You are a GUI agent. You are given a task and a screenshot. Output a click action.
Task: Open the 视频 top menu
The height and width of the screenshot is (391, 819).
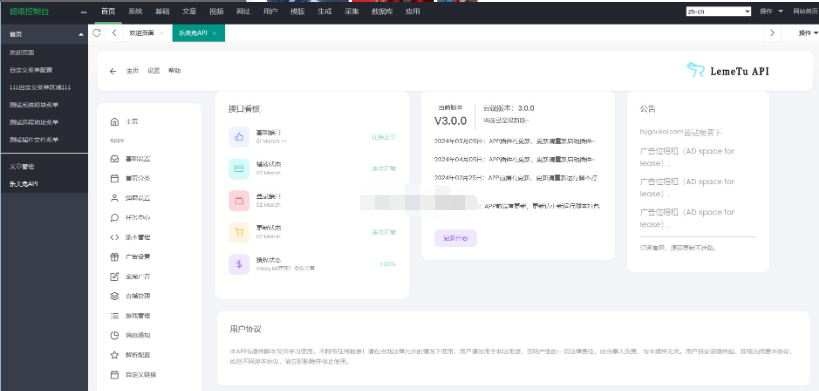pos(216,11)
